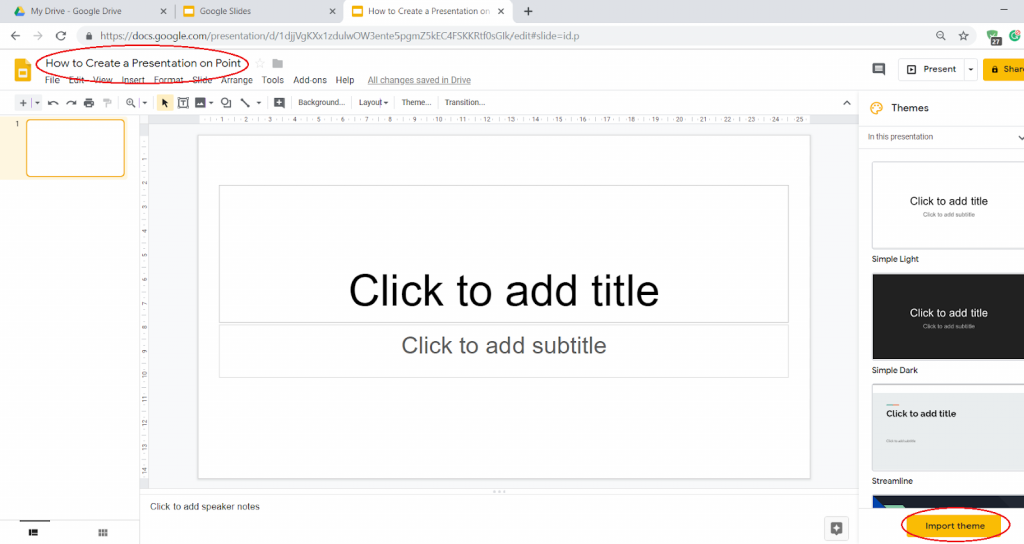The height and width of the screenshot is (544, 1024).
Task: Choose the Simple Dark theme thumbnail
Action: [x=948, y=317]
